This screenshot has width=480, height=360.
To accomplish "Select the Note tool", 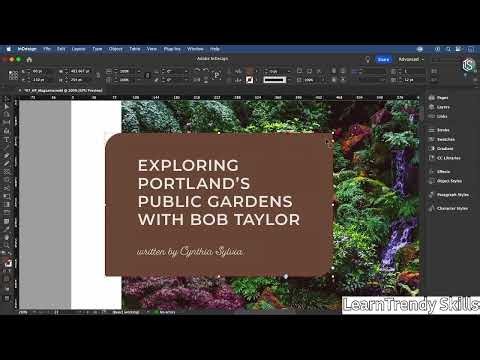I will pos(7,221).
